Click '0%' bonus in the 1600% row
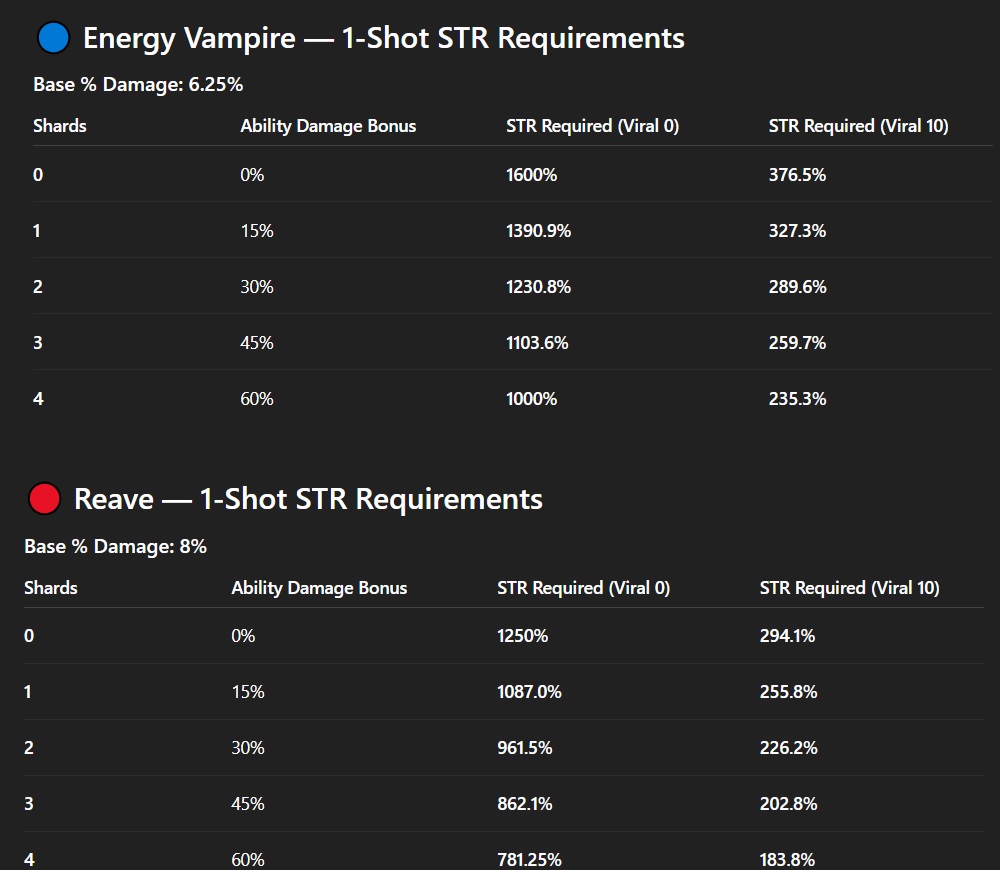The width and height of the screenshot is (1000, 870). pyautogui.click(x=252, y=175)
